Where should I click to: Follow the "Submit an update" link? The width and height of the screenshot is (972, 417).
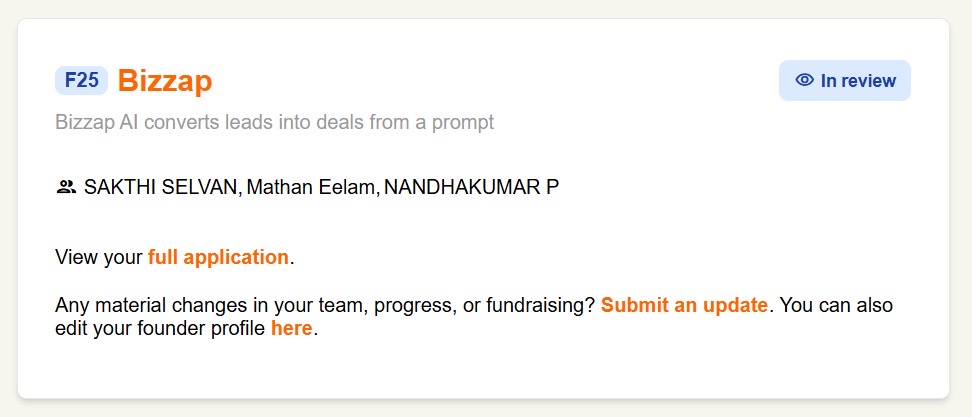pos(684,305)
